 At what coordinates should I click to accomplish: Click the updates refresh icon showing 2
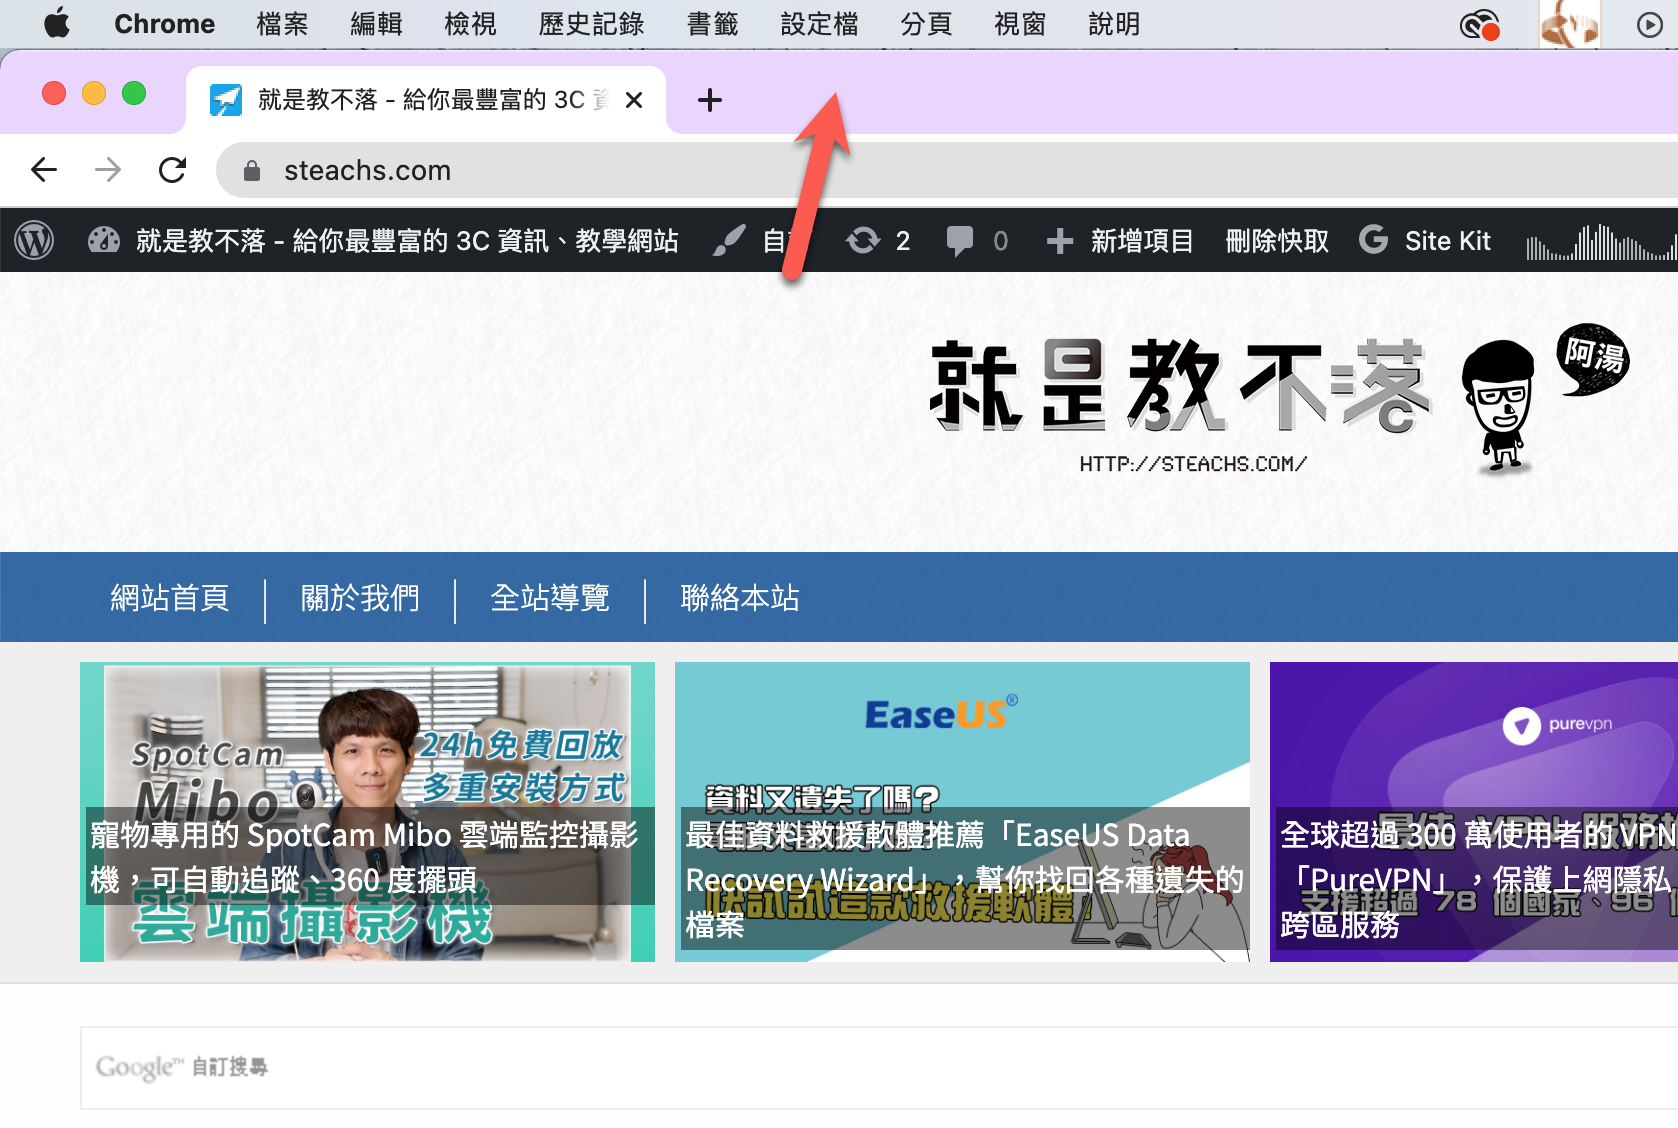point(862,241)
